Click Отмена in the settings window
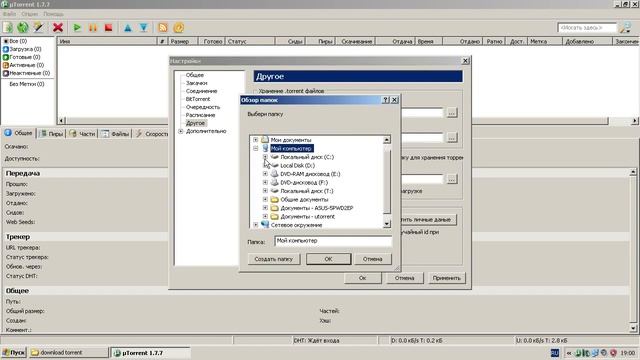This screenshot has height=360, width=640. pos(404,278)
